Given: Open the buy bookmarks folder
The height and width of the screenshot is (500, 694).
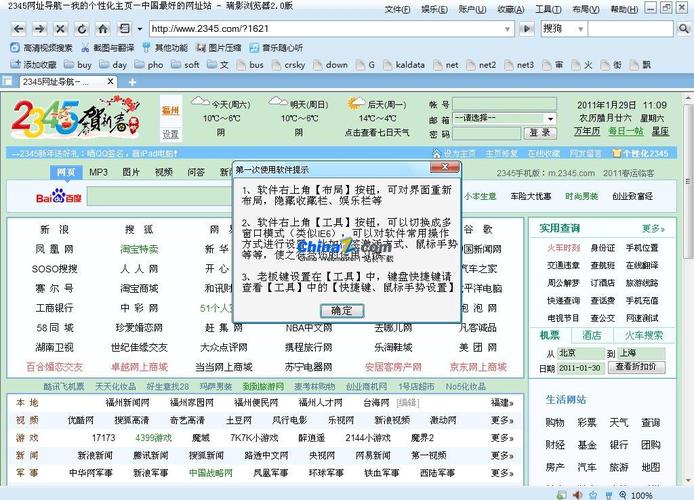Looking at the screenshot, I should (78, 65).
